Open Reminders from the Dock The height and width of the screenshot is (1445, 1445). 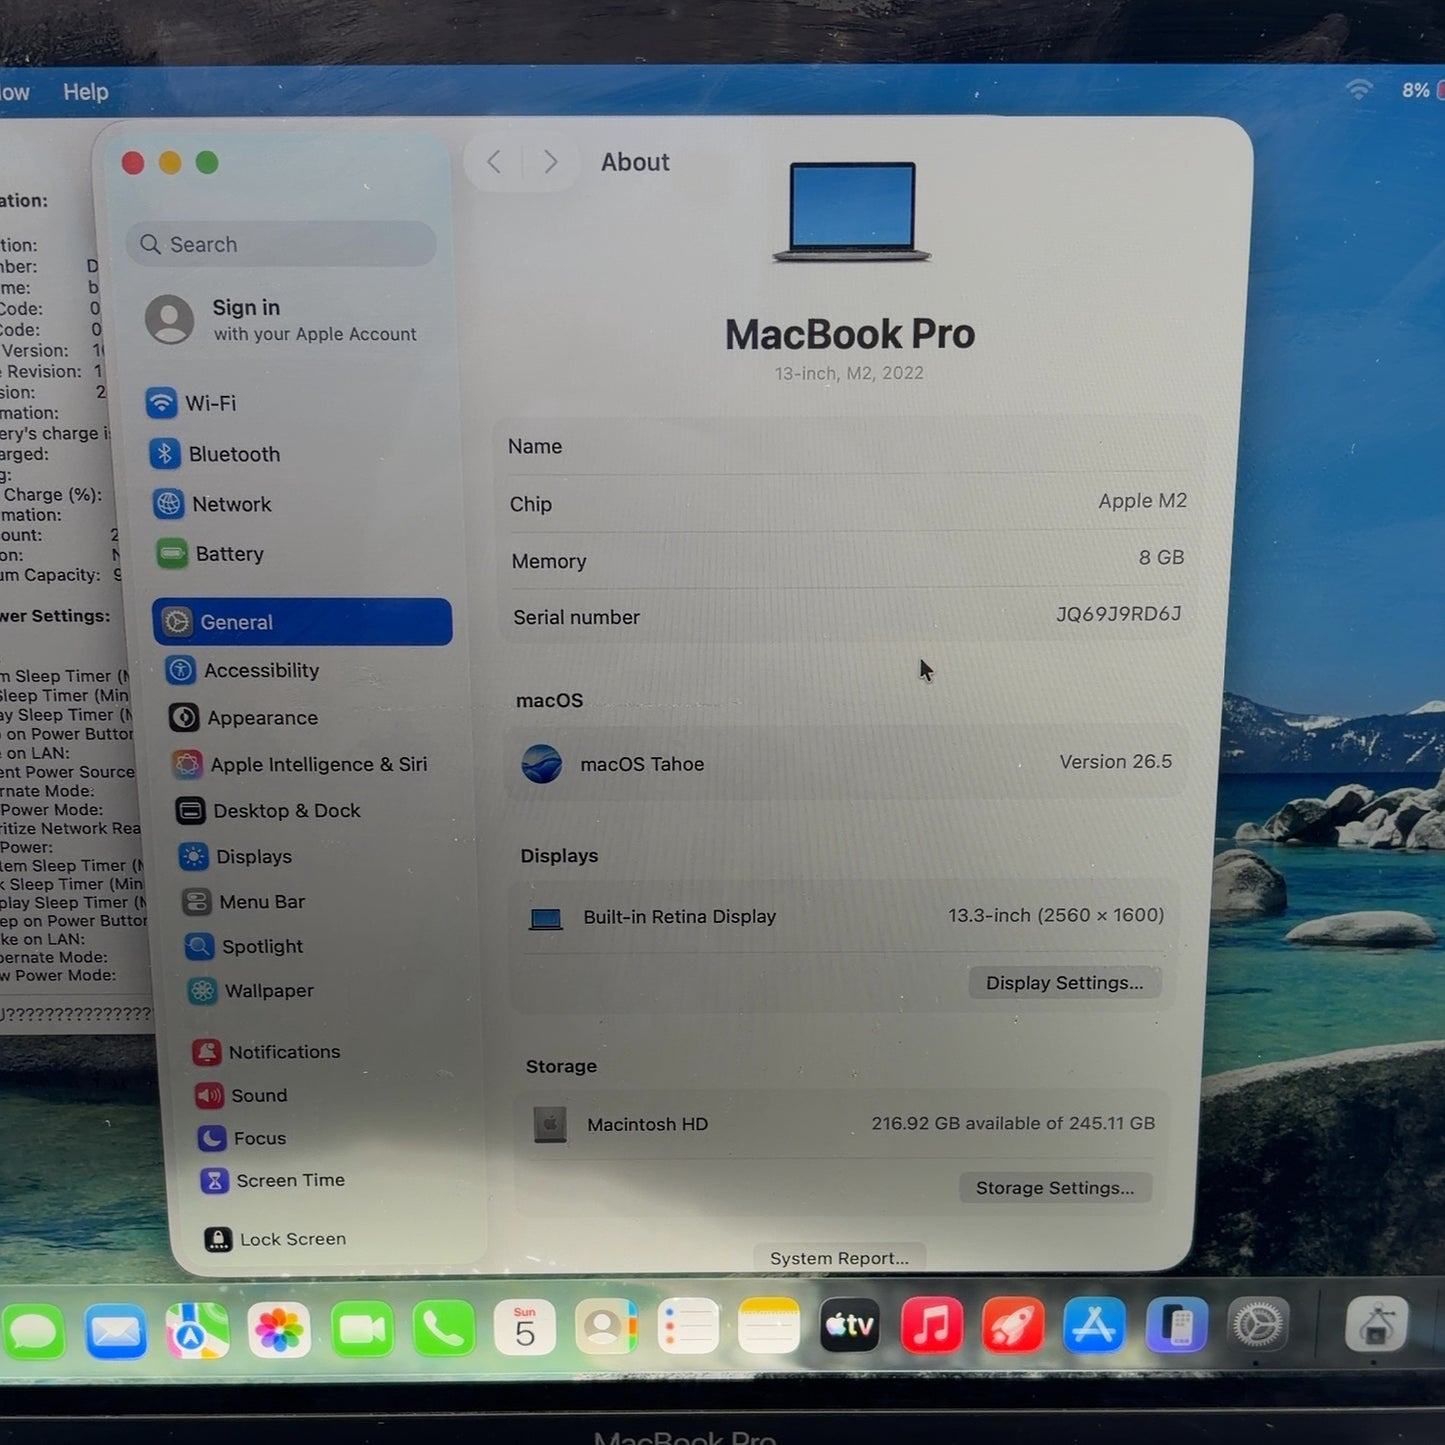tap(688, 1326)
